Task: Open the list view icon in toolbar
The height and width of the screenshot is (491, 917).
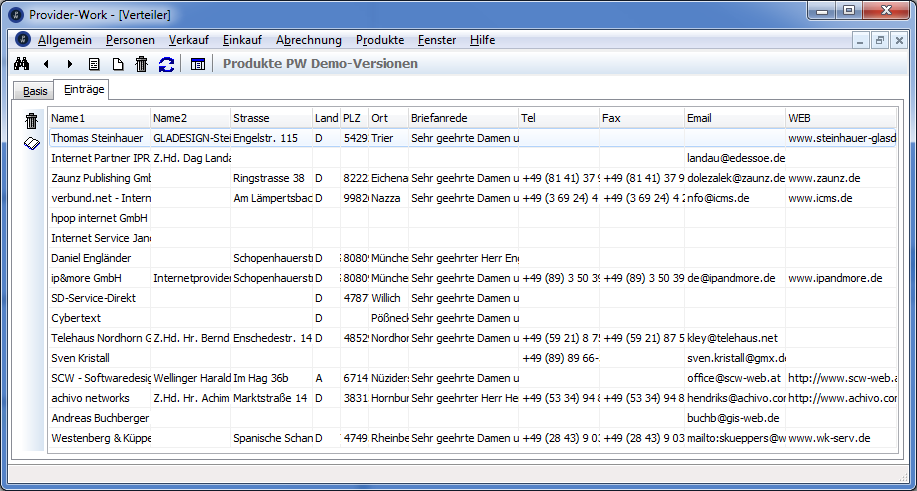Action: [94, 64]
